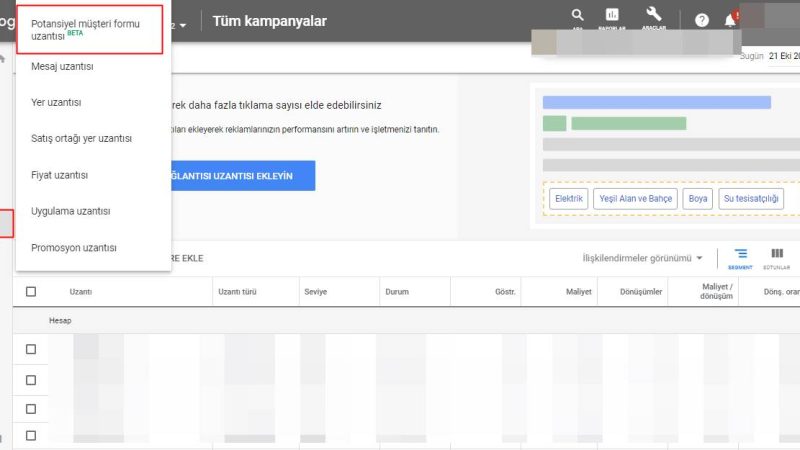Select Promosyon uzantısı from menu
The width and height of the screenshot is (800, 450).
point(74,248)
